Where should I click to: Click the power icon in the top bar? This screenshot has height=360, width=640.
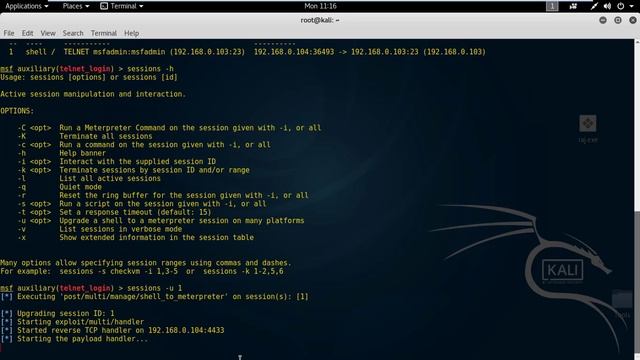[x=620, y=6]
